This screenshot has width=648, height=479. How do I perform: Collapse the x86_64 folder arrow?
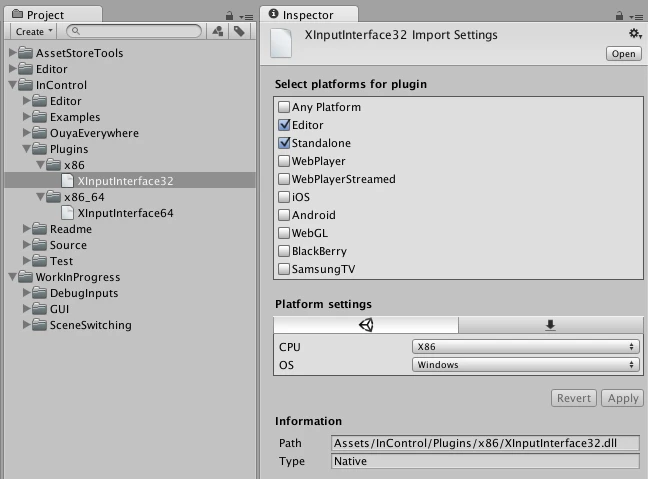(x=40, y=197)
